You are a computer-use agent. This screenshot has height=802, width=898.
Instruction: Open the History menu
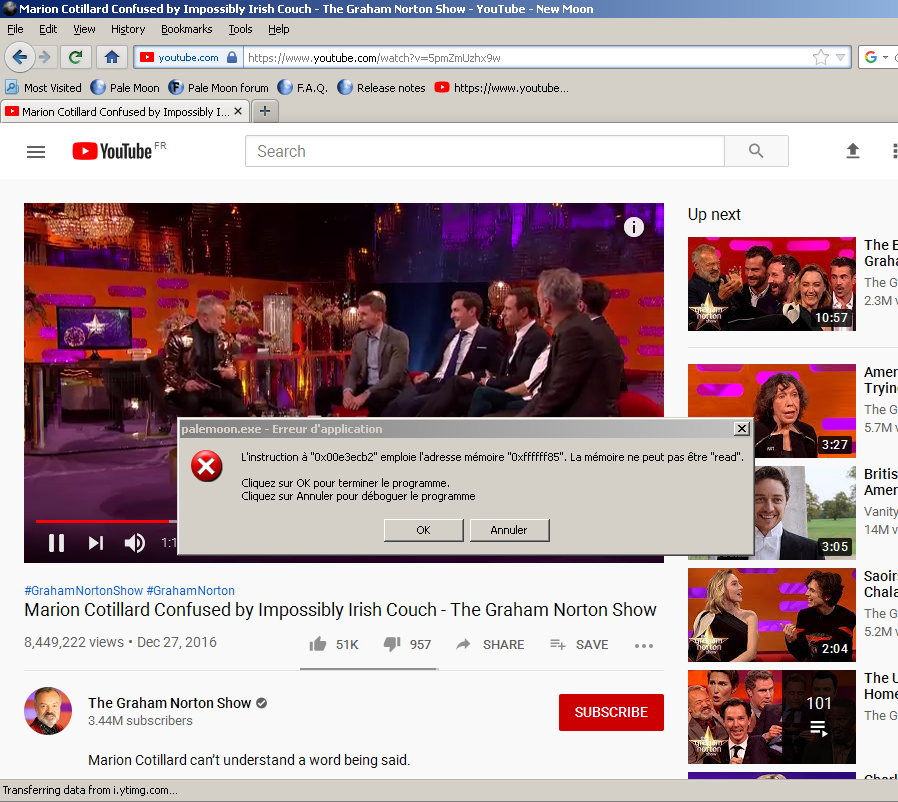pyautogui.click(x=128, y=29)
